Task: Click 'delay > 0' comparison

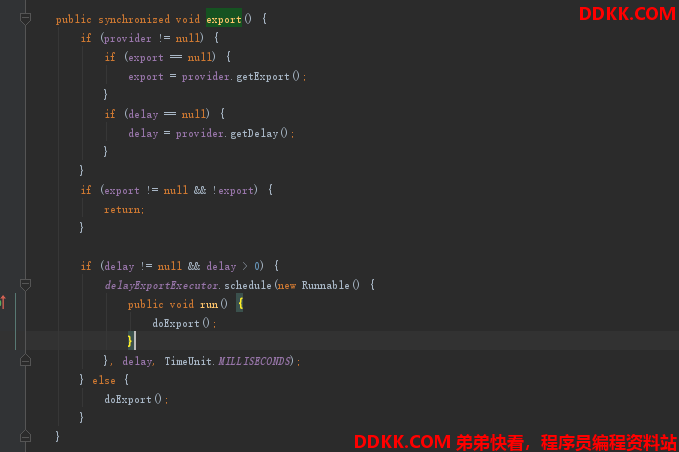Action: click(233, 266)
